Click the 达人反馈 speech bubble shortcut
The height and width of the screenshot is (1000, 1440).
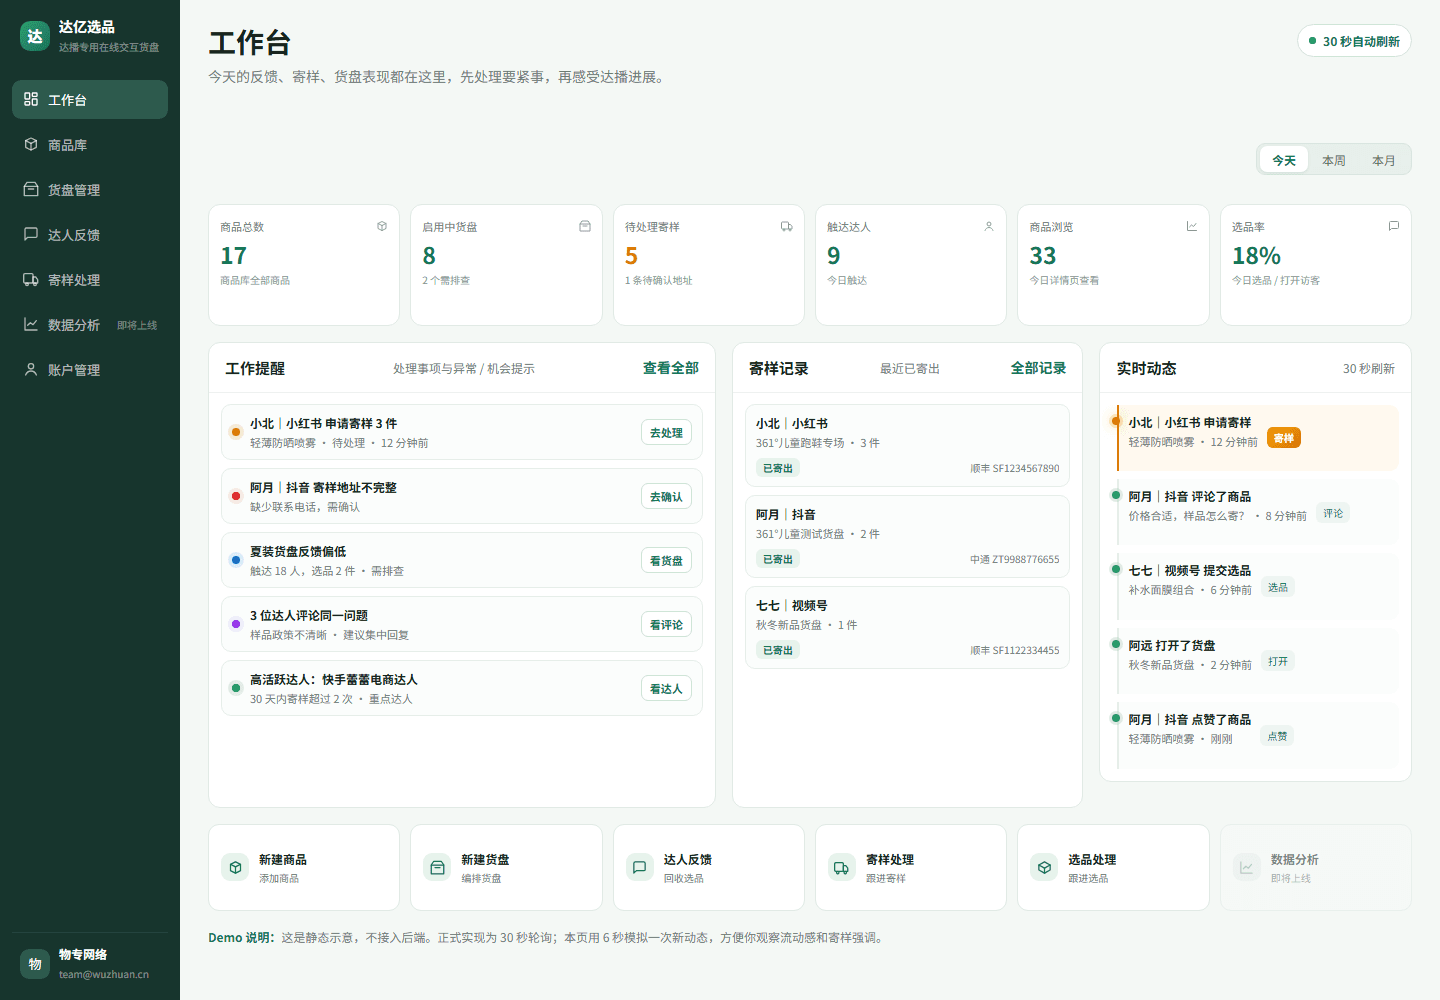click(640, 868)
